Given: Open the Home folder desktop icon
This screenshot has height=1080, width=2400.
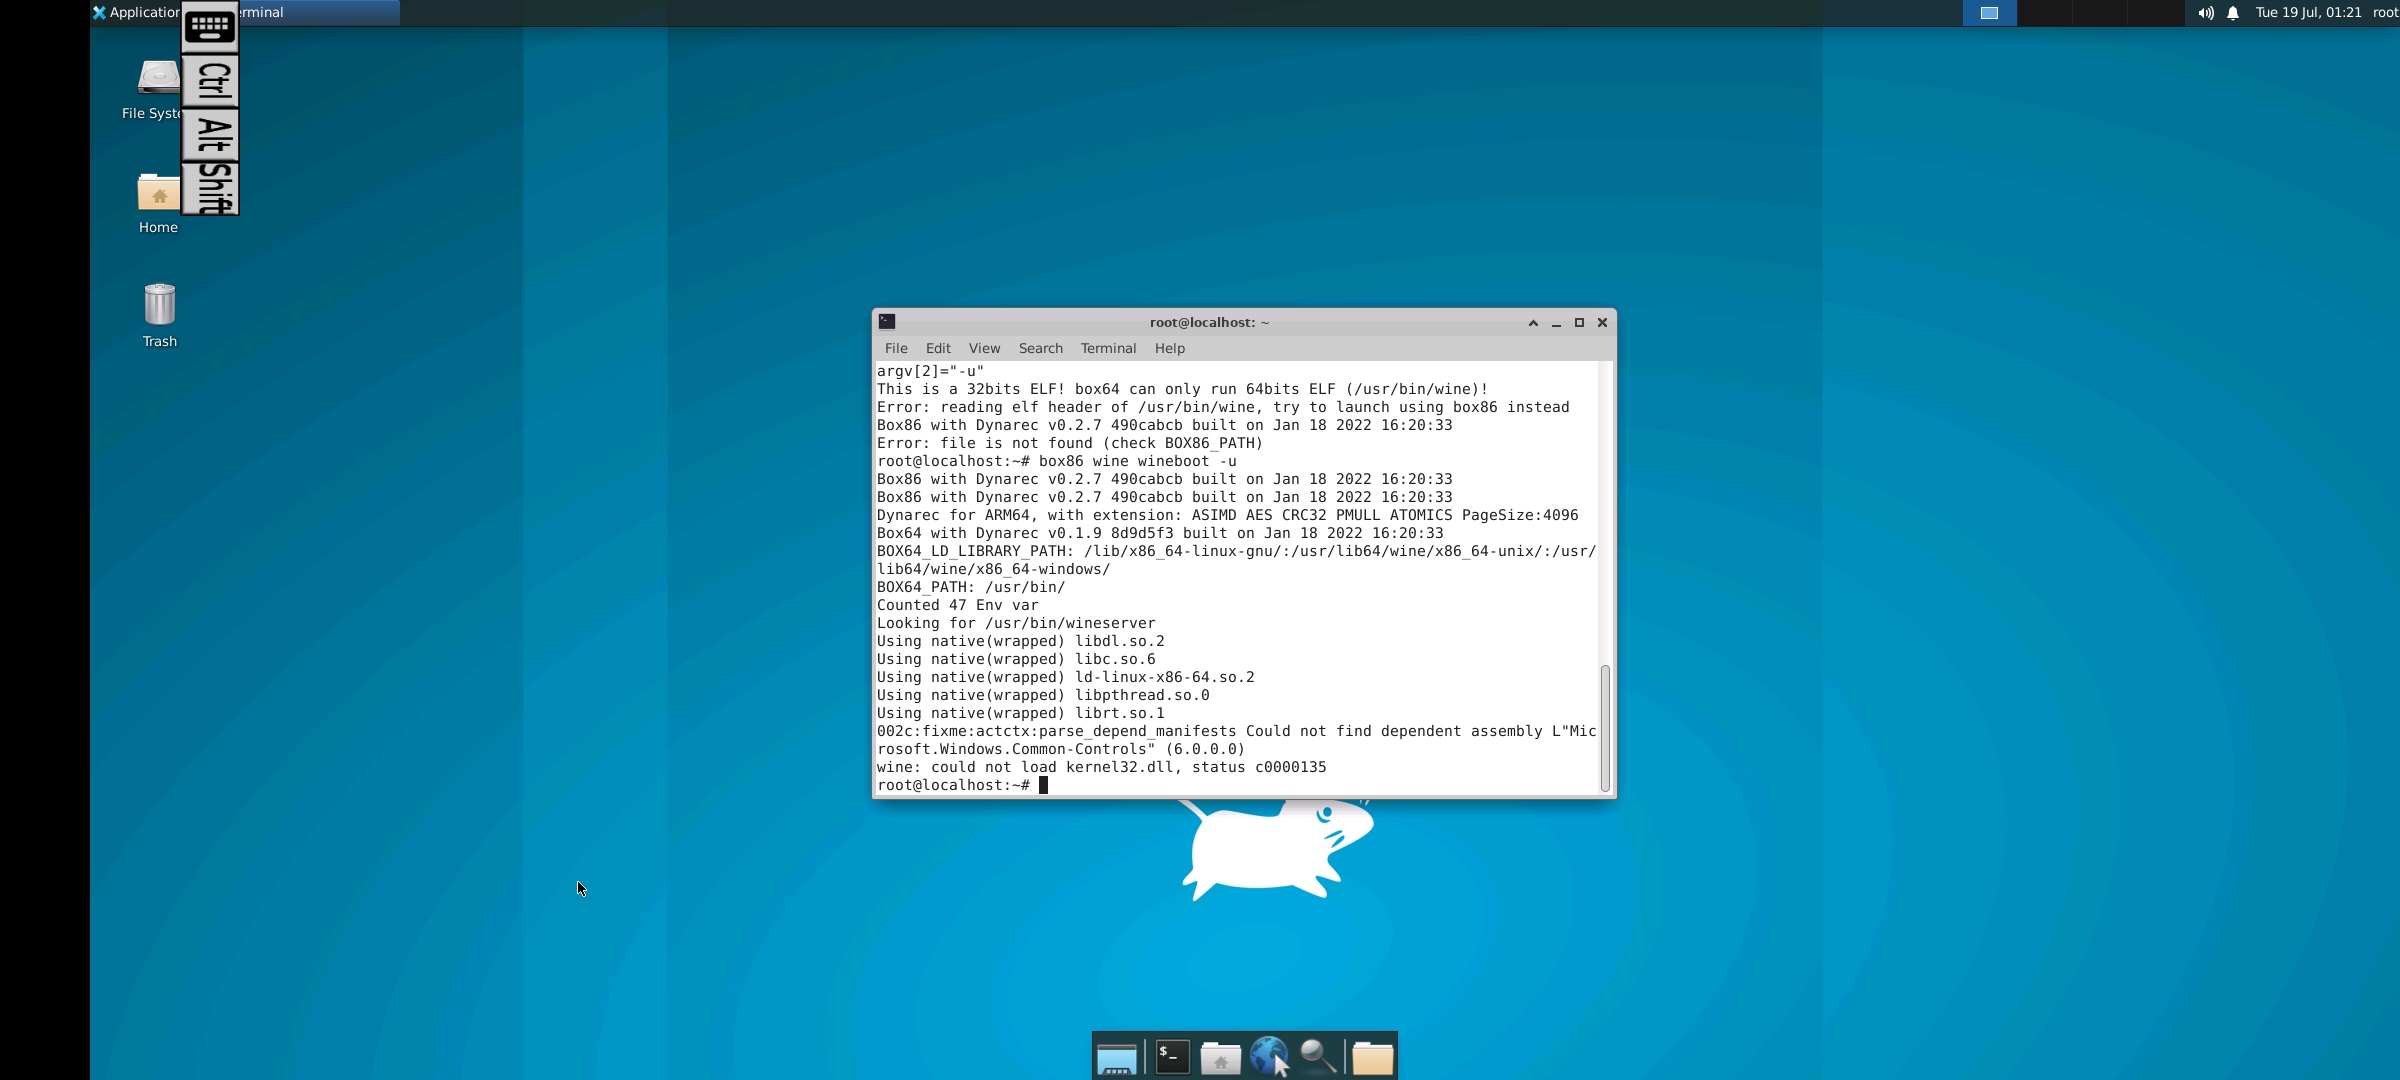Looking at the screenshot, I should [x=158, y=203].
